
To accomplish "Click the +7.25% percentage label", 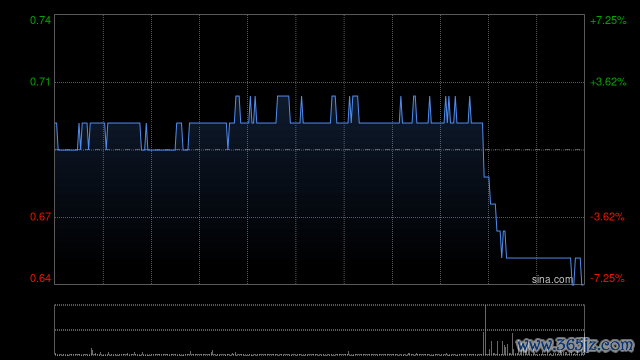I will click(x=608, y=20).
